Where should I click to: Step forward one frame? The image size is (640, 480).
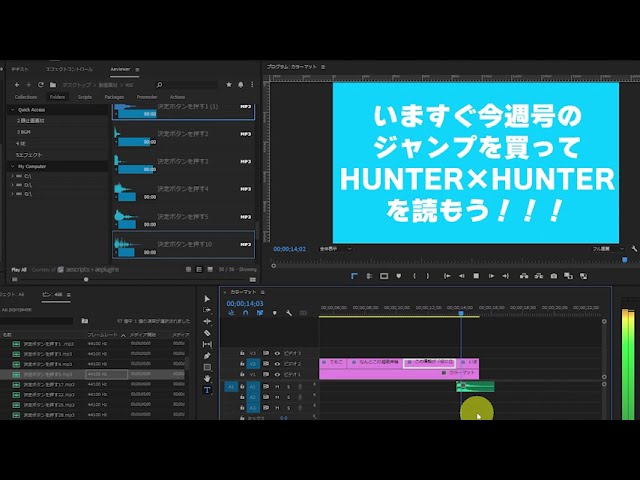[x=491, y=276]
